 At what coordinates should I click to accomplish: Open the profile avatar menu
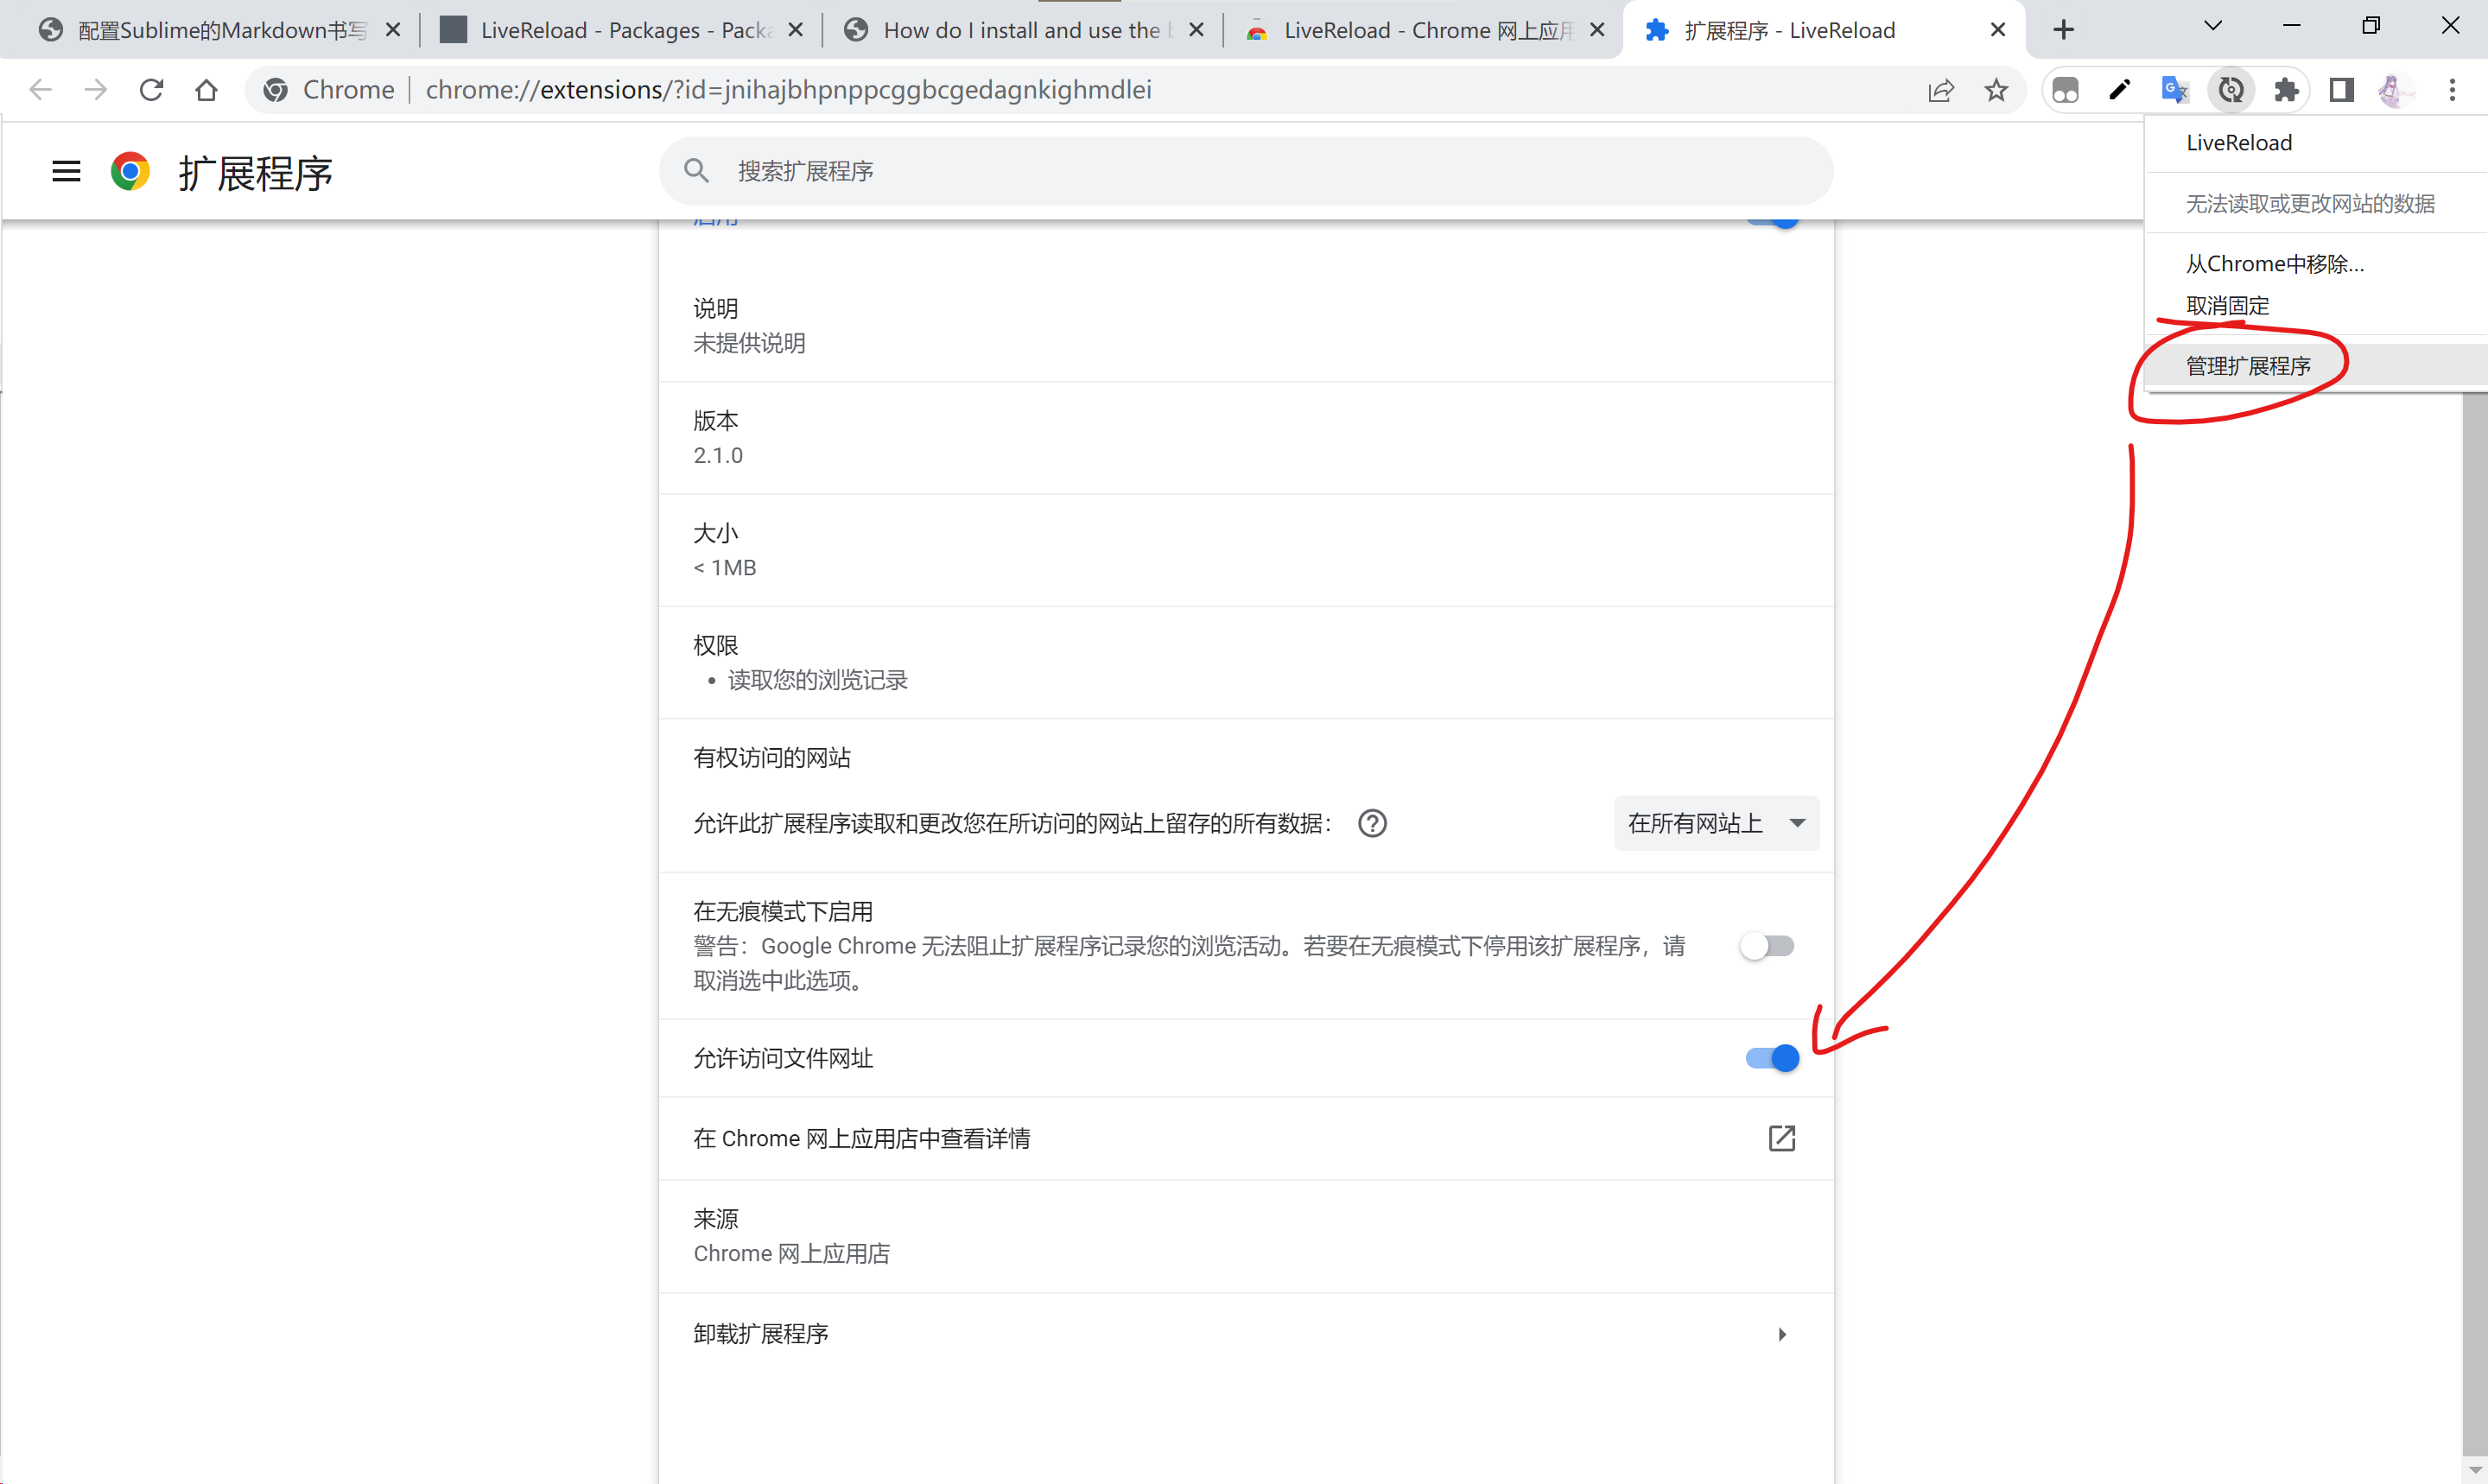(x=2395, y=90)
